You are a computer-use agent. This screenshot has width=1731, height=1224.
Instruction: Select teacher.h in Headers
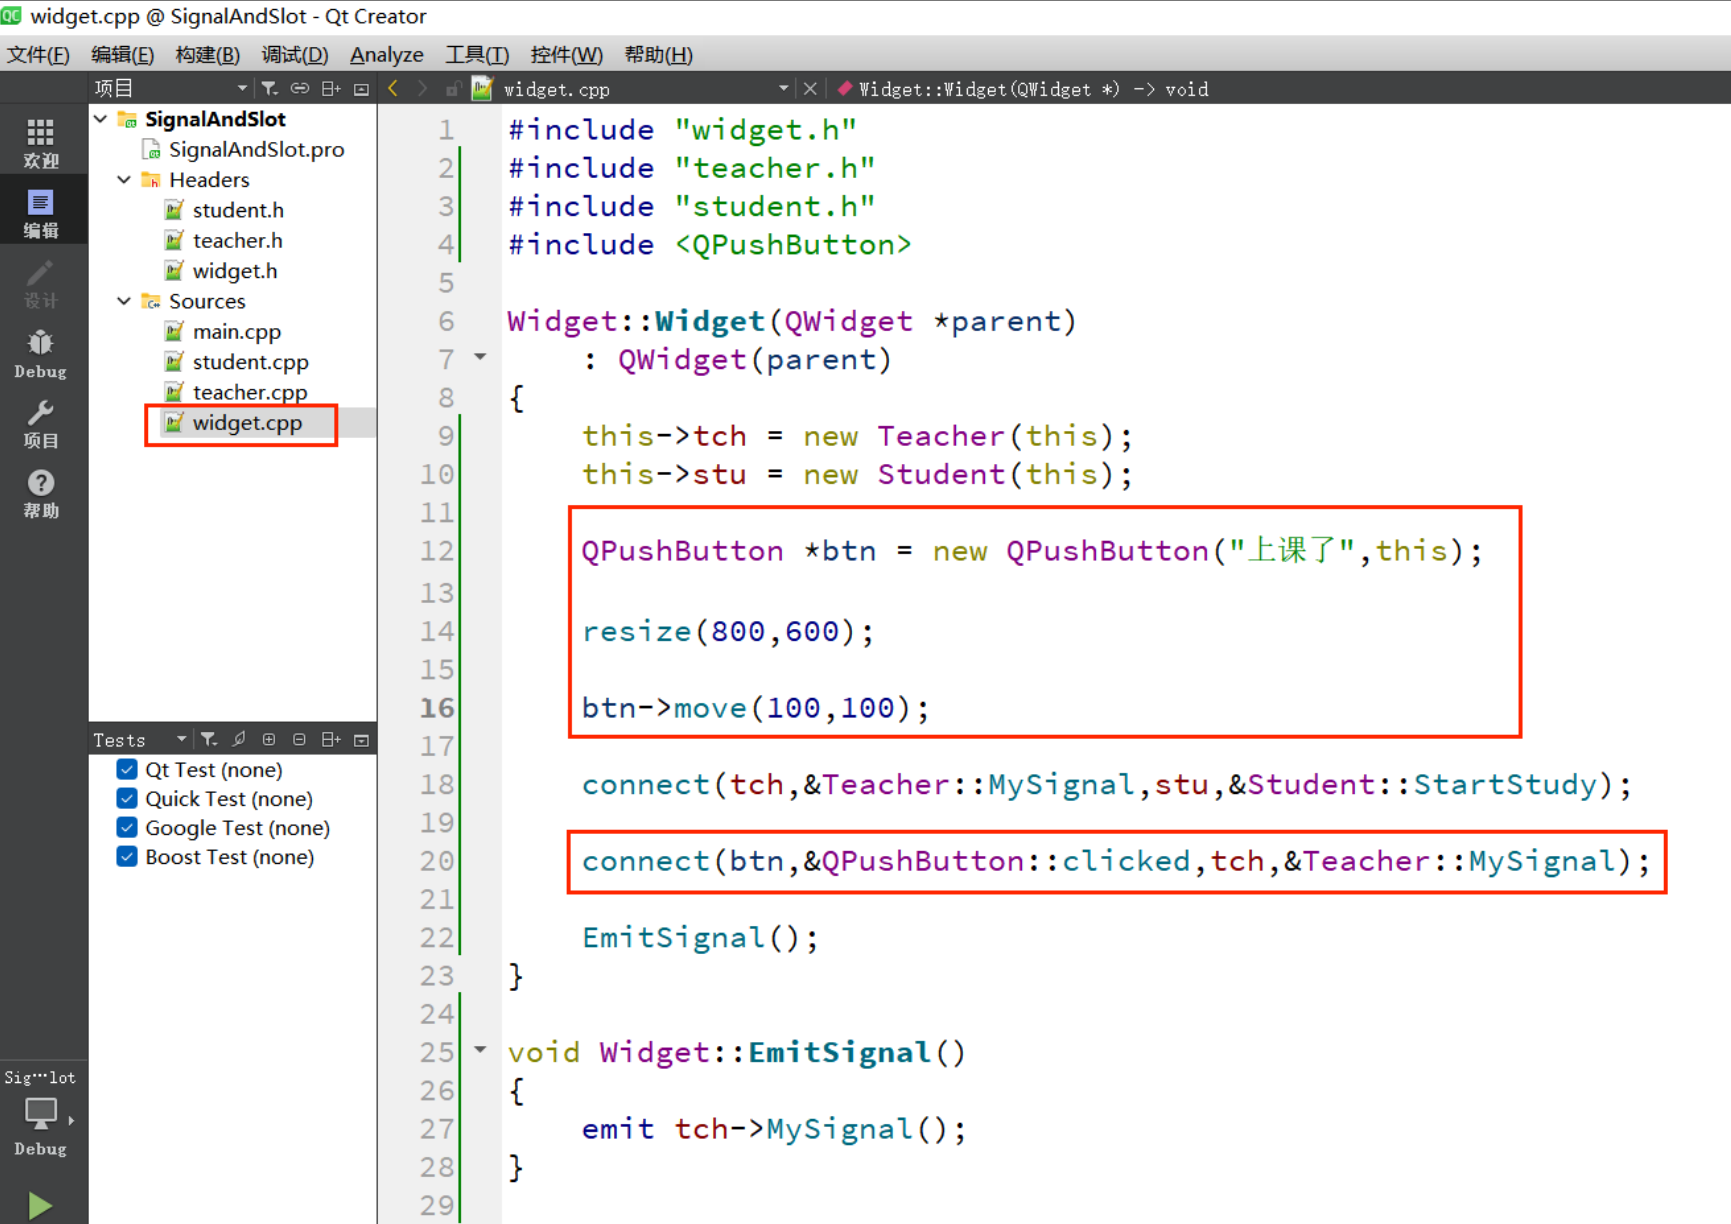(237, 240)
